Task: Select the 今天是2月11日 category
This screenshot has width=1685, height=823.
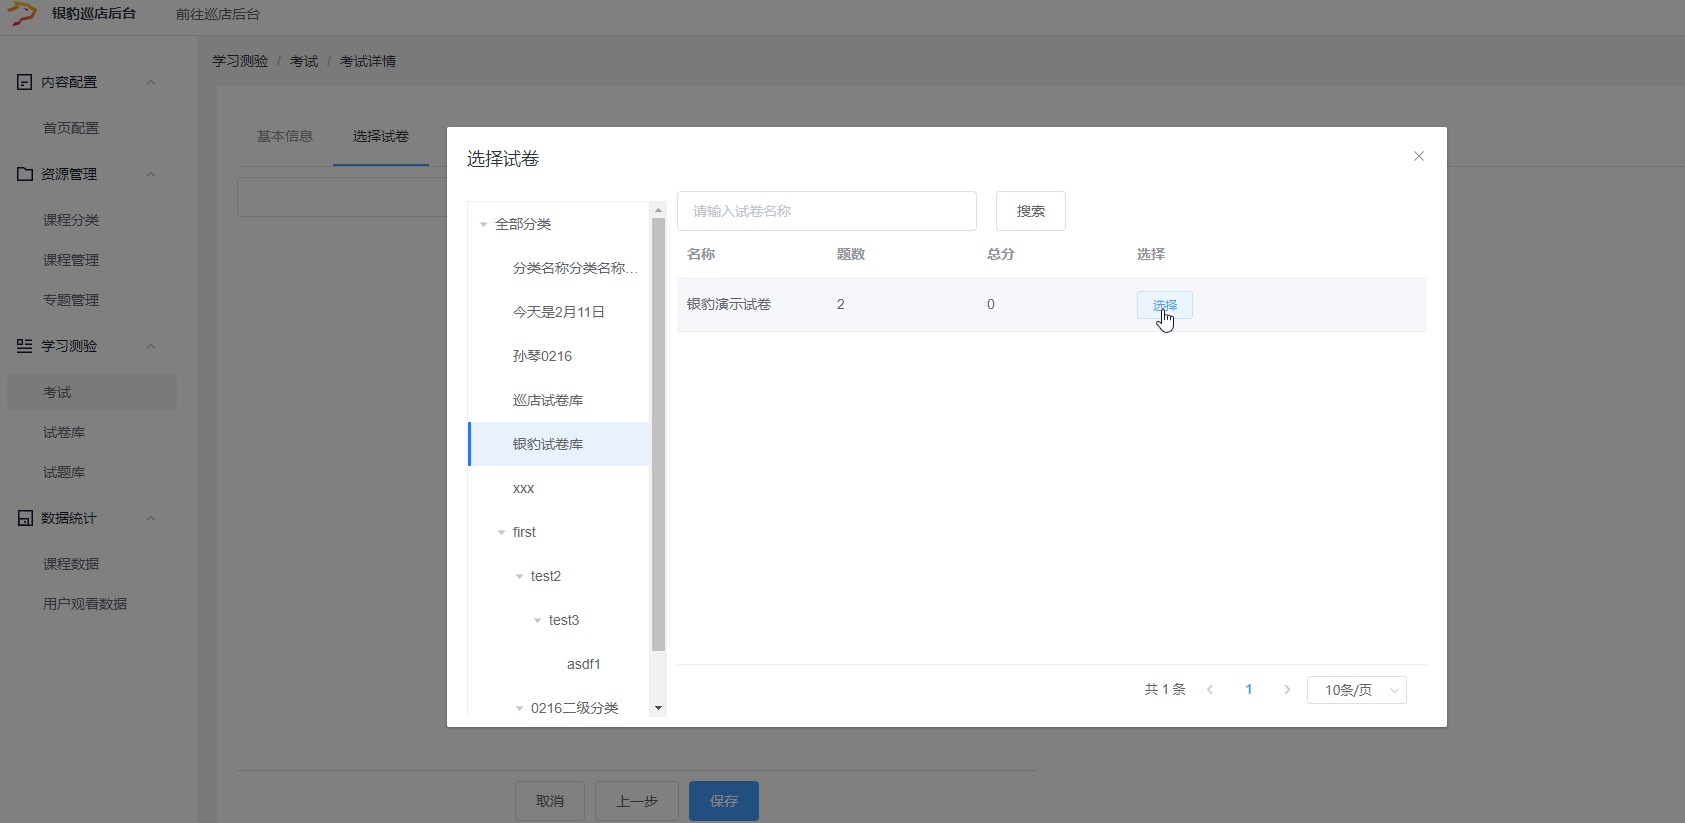Action: [558, 312]
